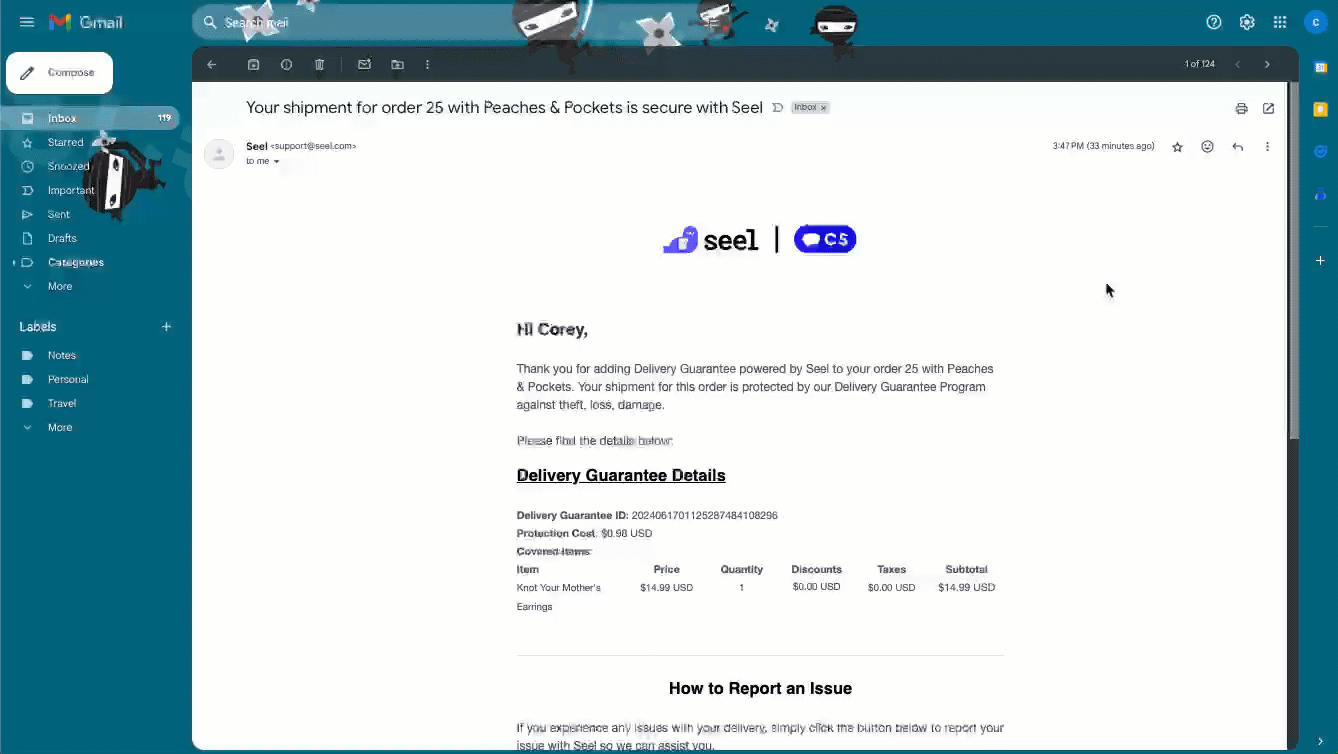The image size is (1338, 754).
Task: Open Google Keep side panel icon
Action: [1320, 109]
